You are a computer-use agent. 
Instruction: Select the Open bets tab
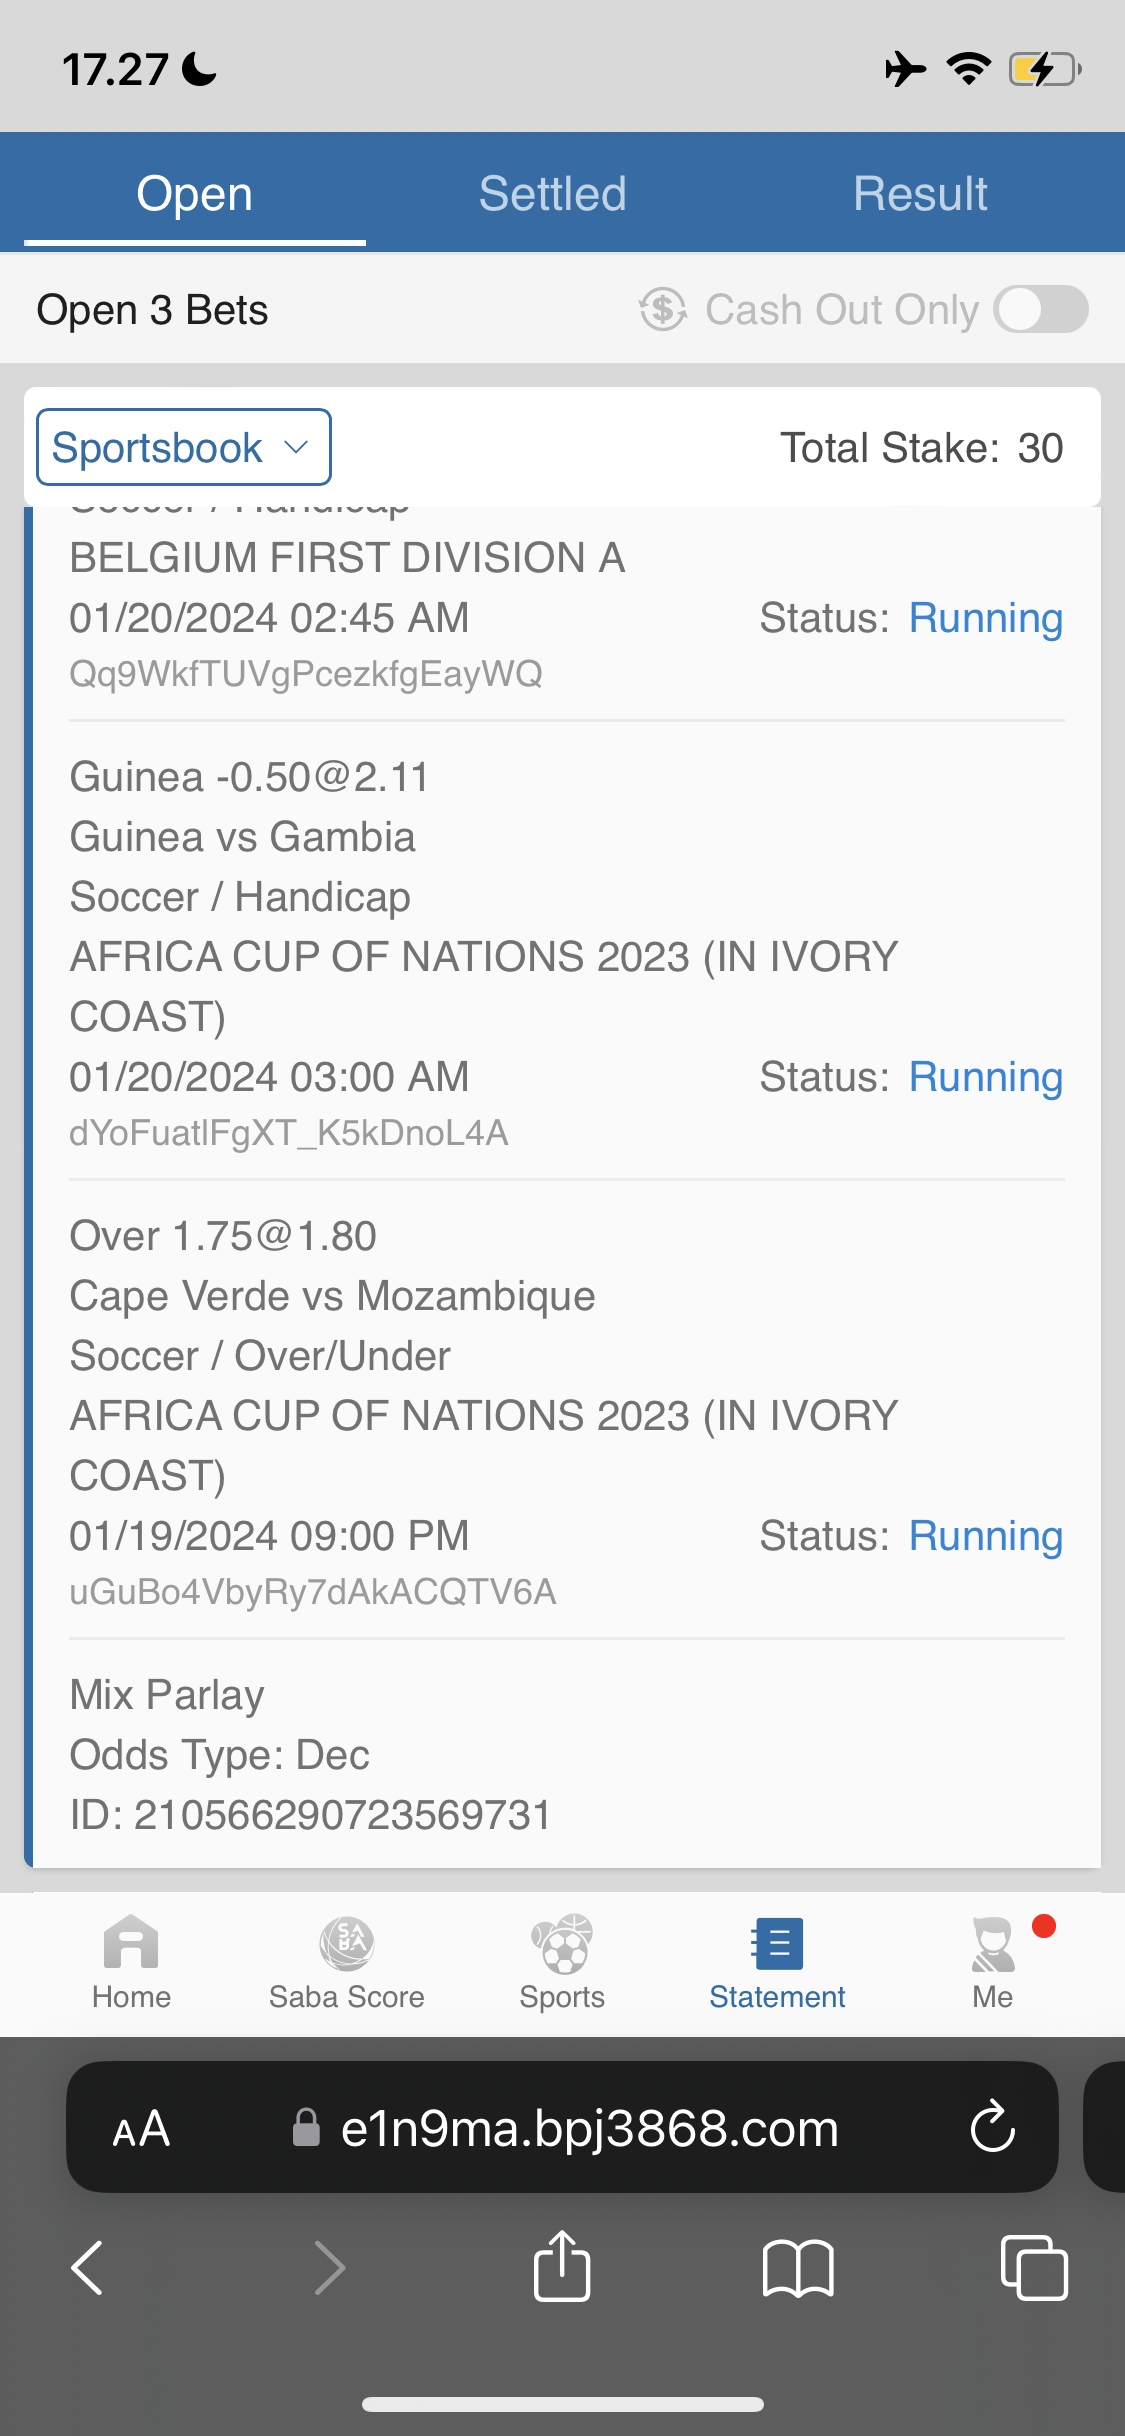[194, 193]
